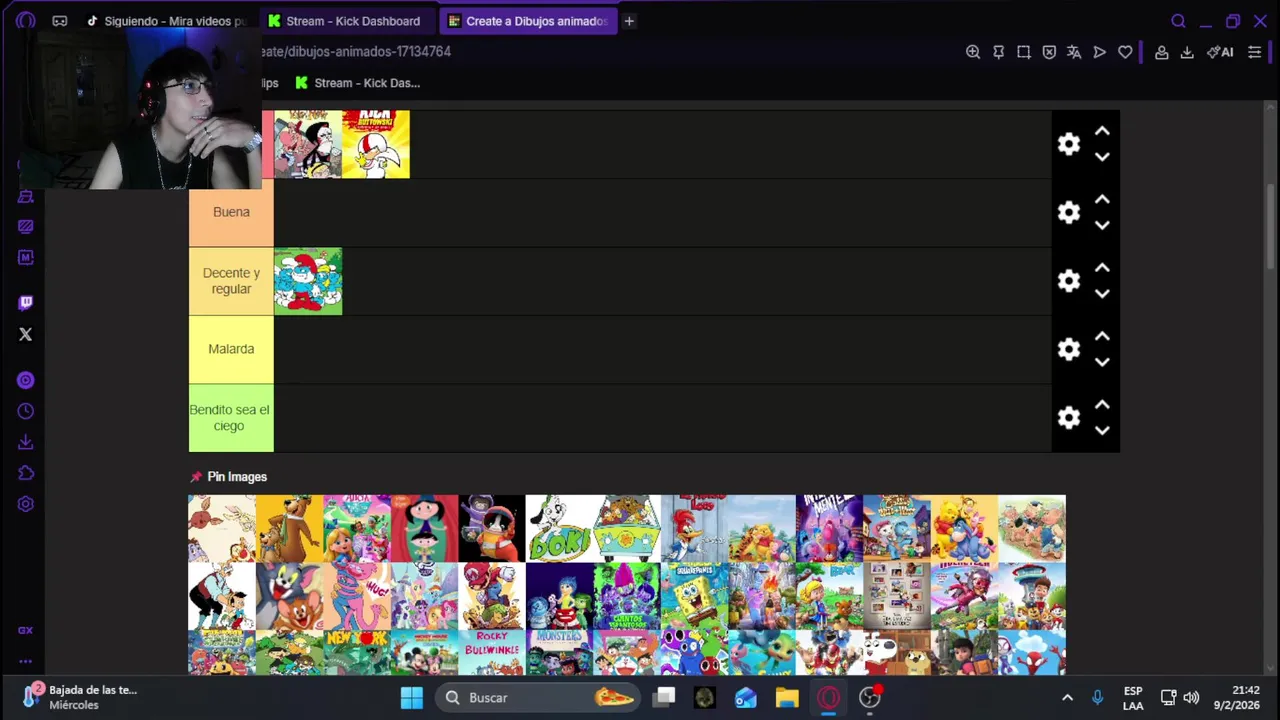Open Twitch in the browser sidebar
Image resolution: width=1280 pixels, height=720 pixels.
point(26,302)
